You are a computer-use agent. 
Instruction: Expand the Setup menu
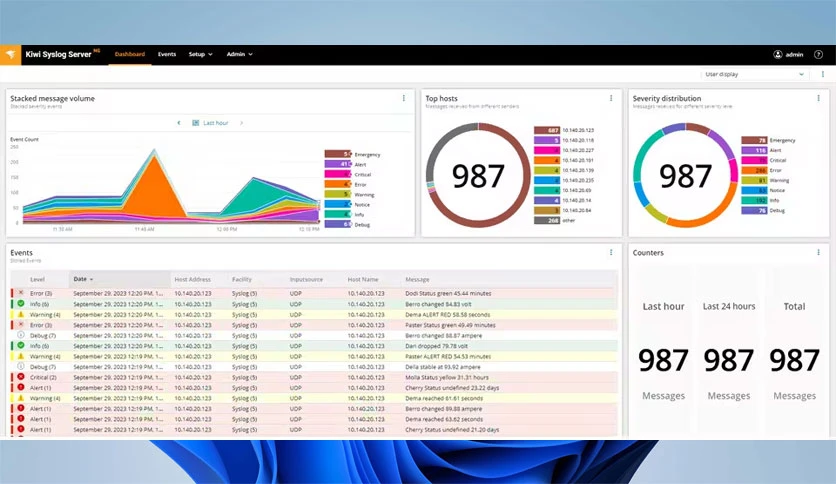(x=200, y=54)
